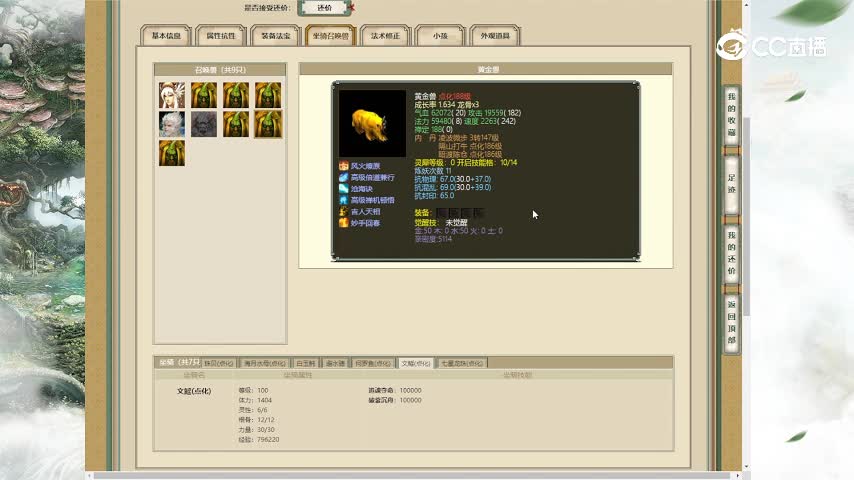Select the 海月水母(点化) mount tab
Image resolution: width=854 pixels, height=480 pixels.
pos(265,363)
